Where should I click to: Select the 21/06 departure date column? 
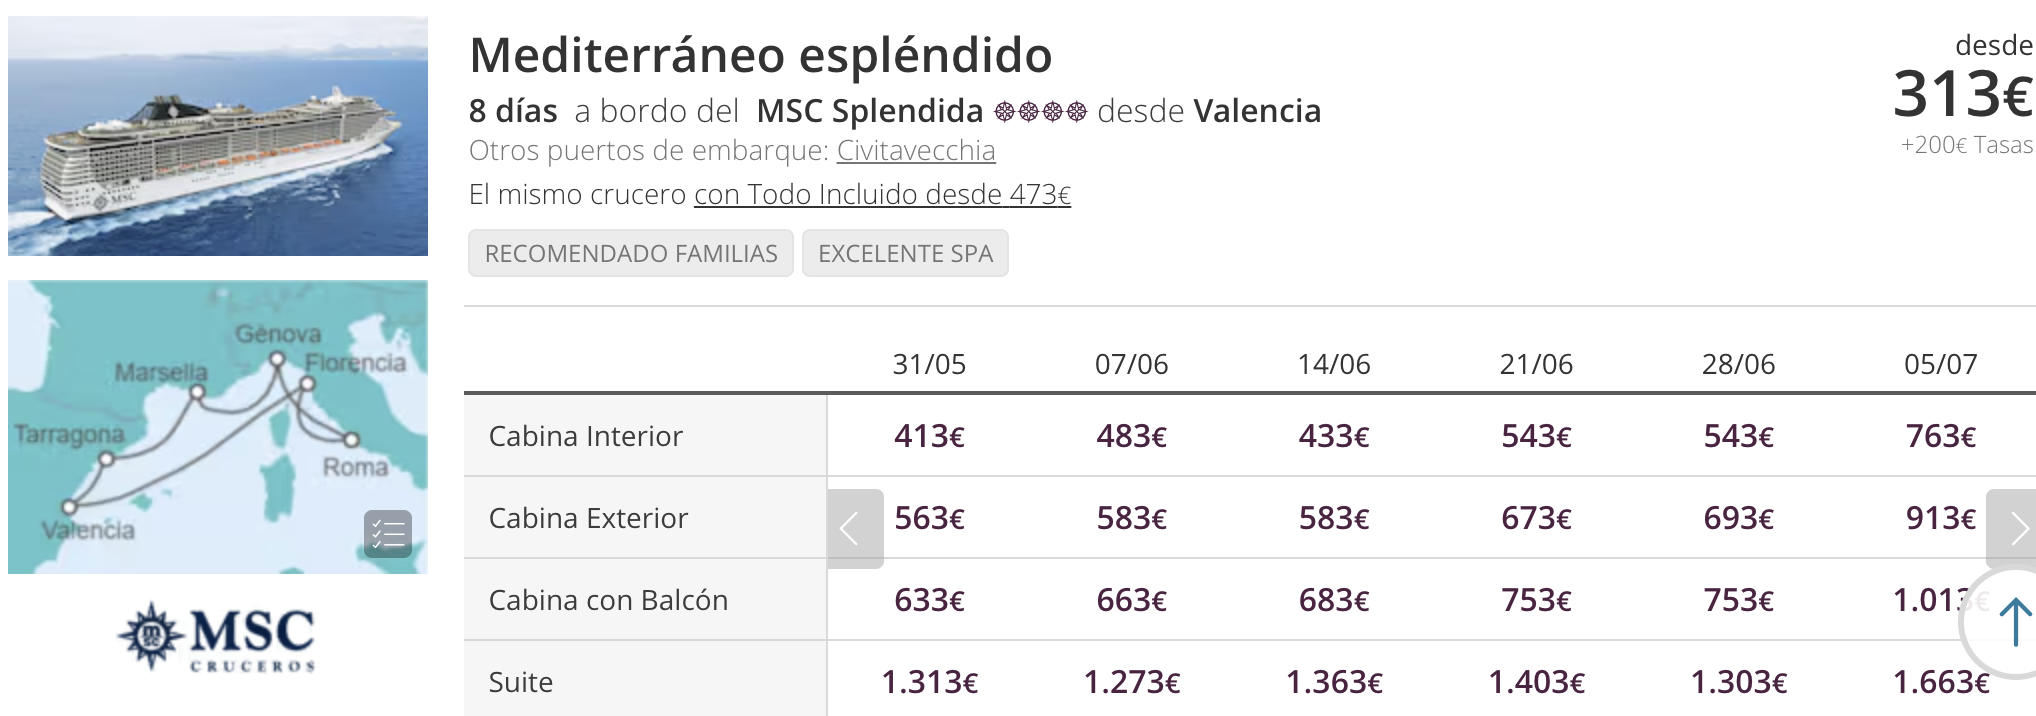[x=1536, y=364]
